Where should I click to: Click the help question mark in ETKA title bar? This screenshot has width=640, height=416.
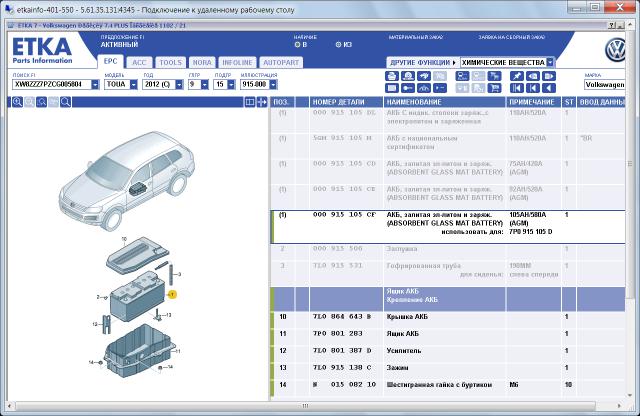[611, 25]
